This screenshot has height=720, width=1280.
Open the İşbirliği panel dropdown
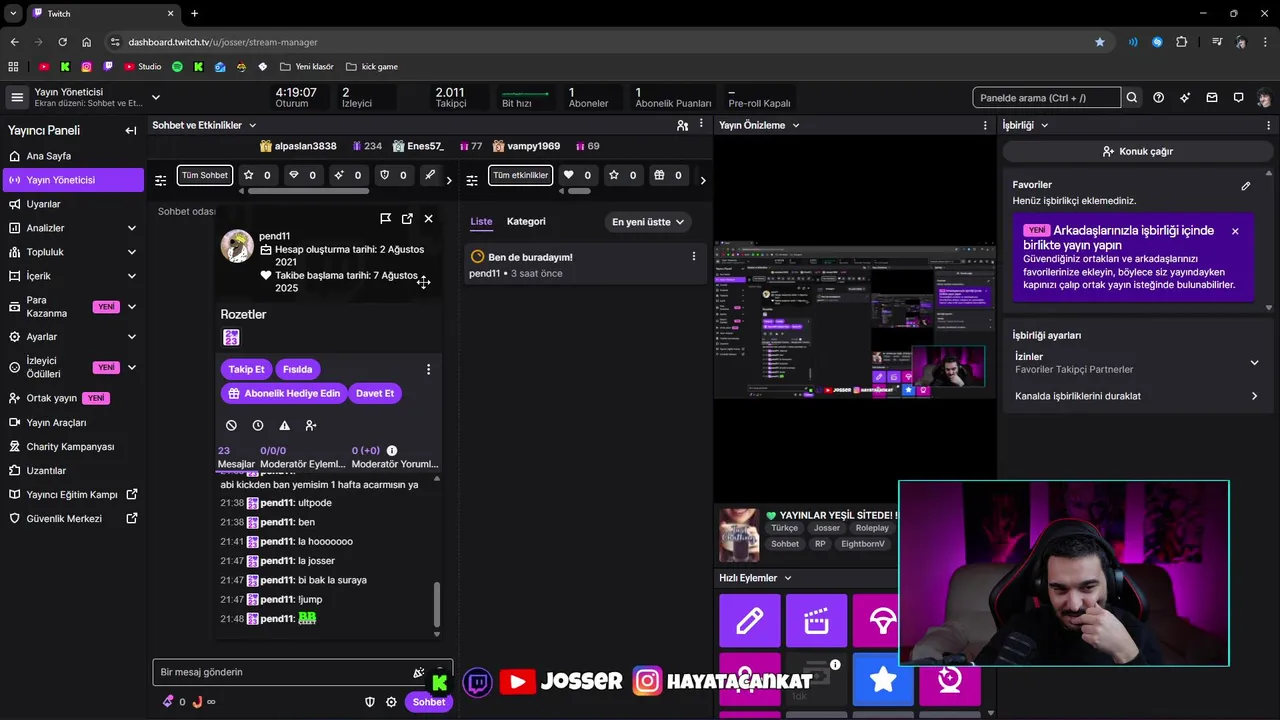click(x=1025, y=125)
